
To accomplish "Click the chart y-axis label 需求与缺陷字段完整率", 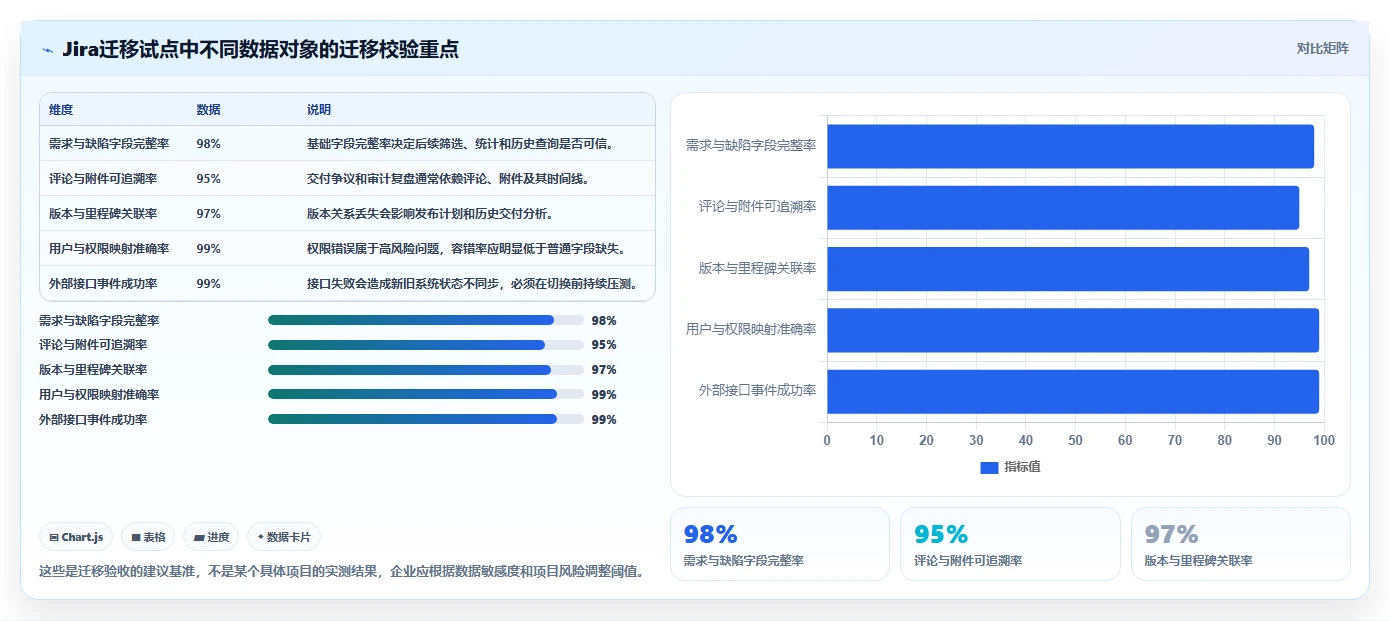I will [751, 145].
